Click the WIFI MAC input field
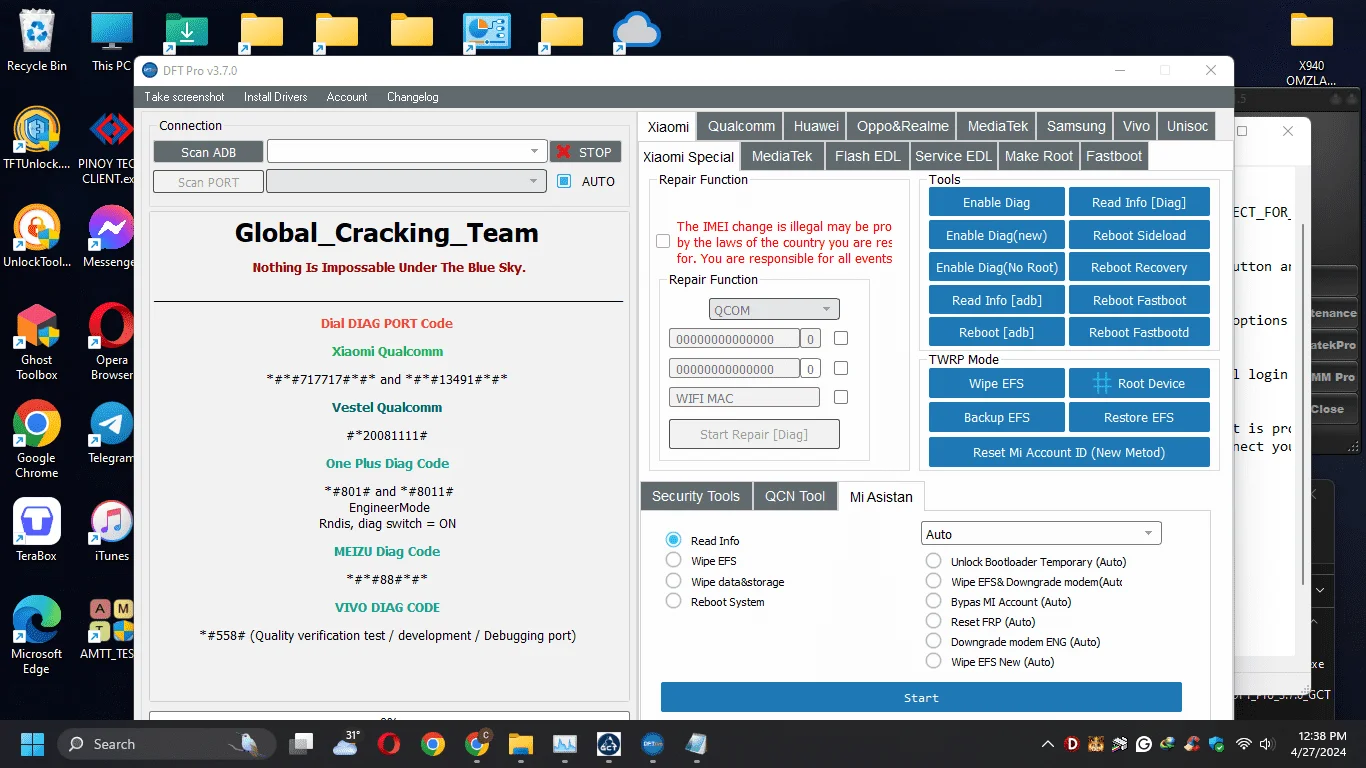This screenshot has width=1366, height=768. point(744,398)
